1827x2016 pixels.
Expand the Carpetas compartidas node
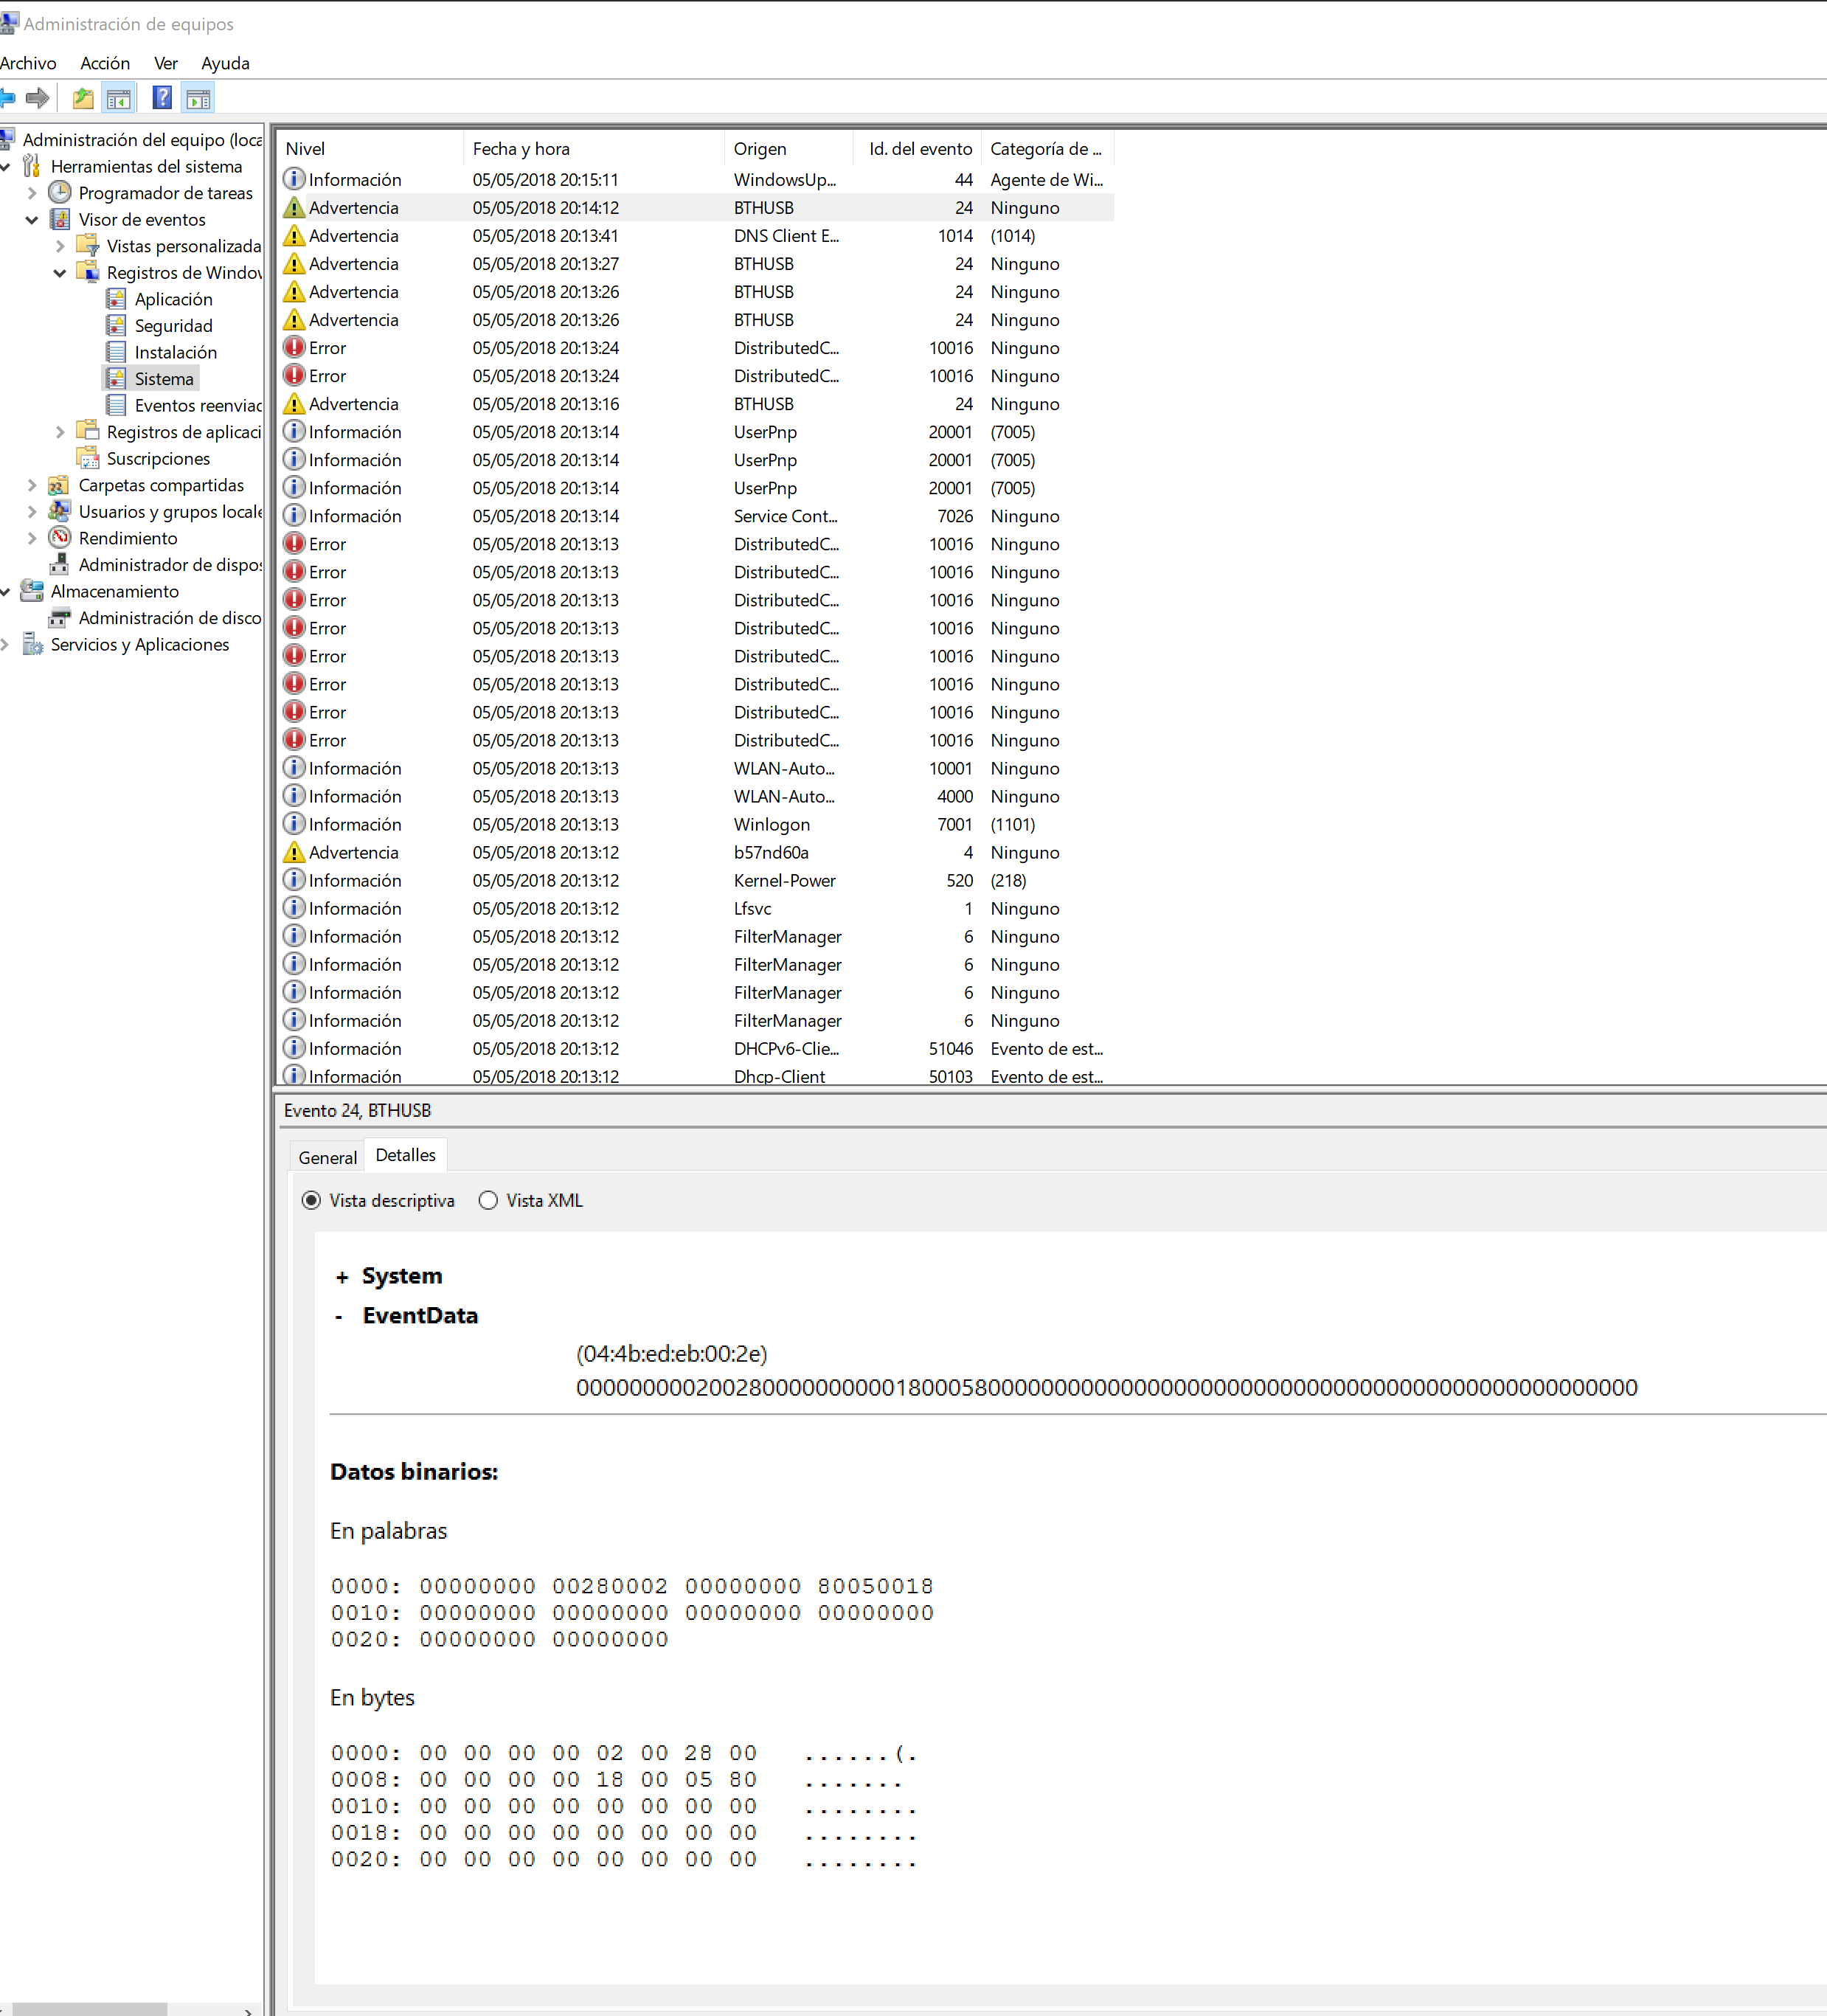pyautogui.click(x=32, y=485)
